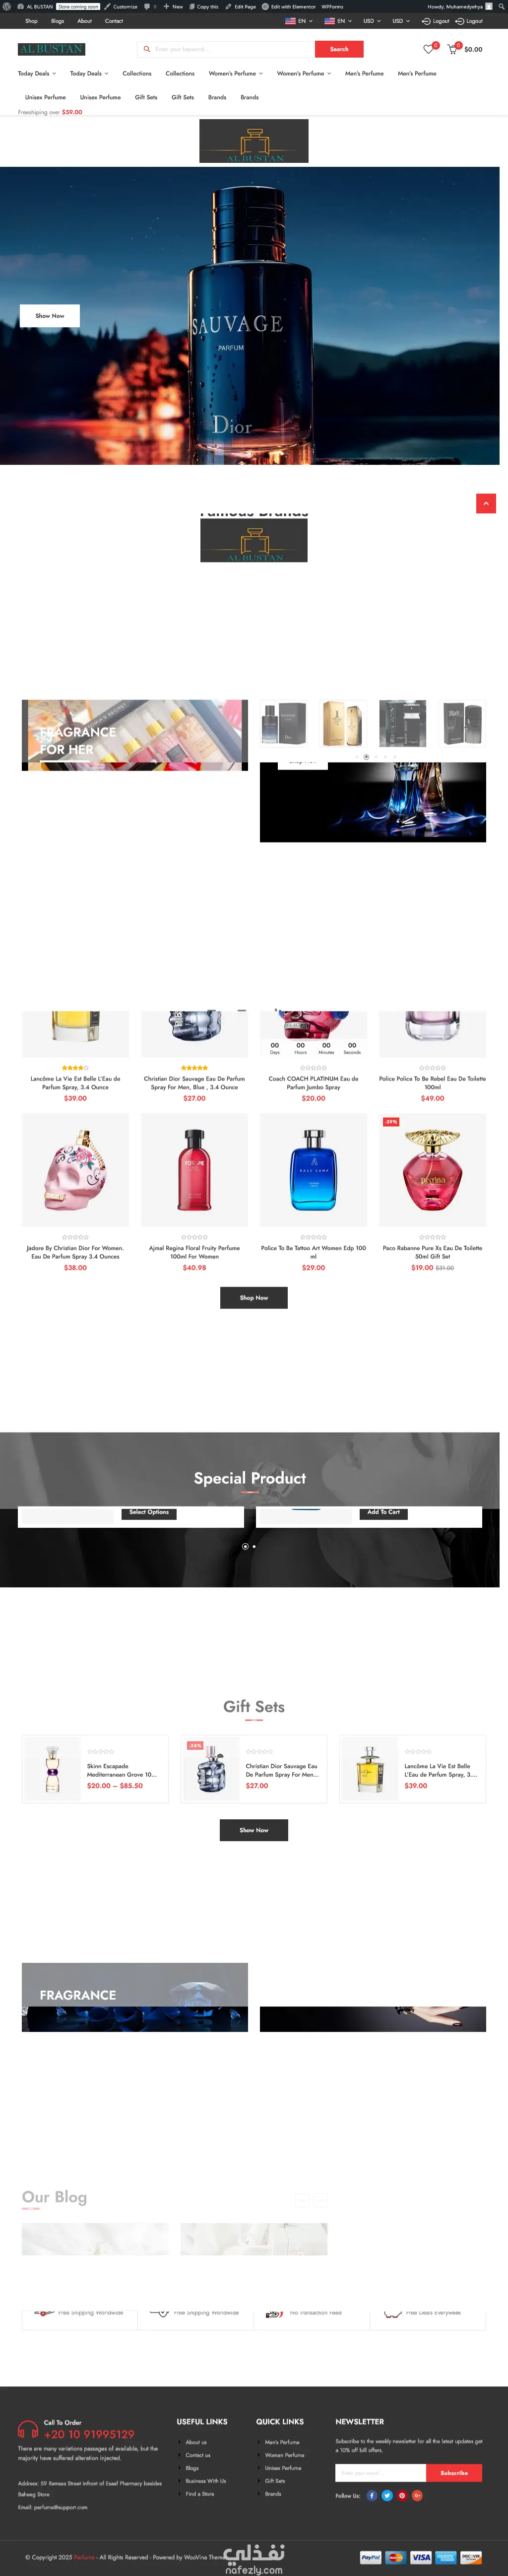Click the red Search button
The height and width of the screenshot is (2576, 508).
(339, 49)
